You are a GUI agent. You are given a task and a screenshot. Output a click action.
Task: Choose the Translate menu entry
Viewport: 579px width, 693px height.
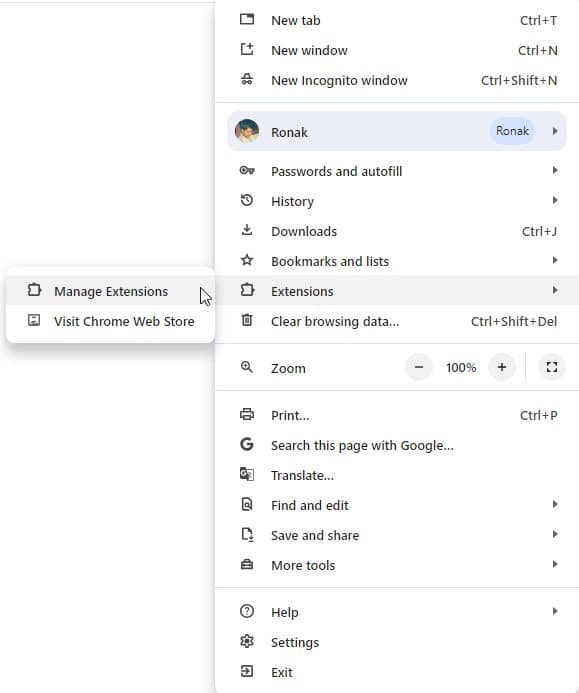pyautogui.click(x=397, y=475)
